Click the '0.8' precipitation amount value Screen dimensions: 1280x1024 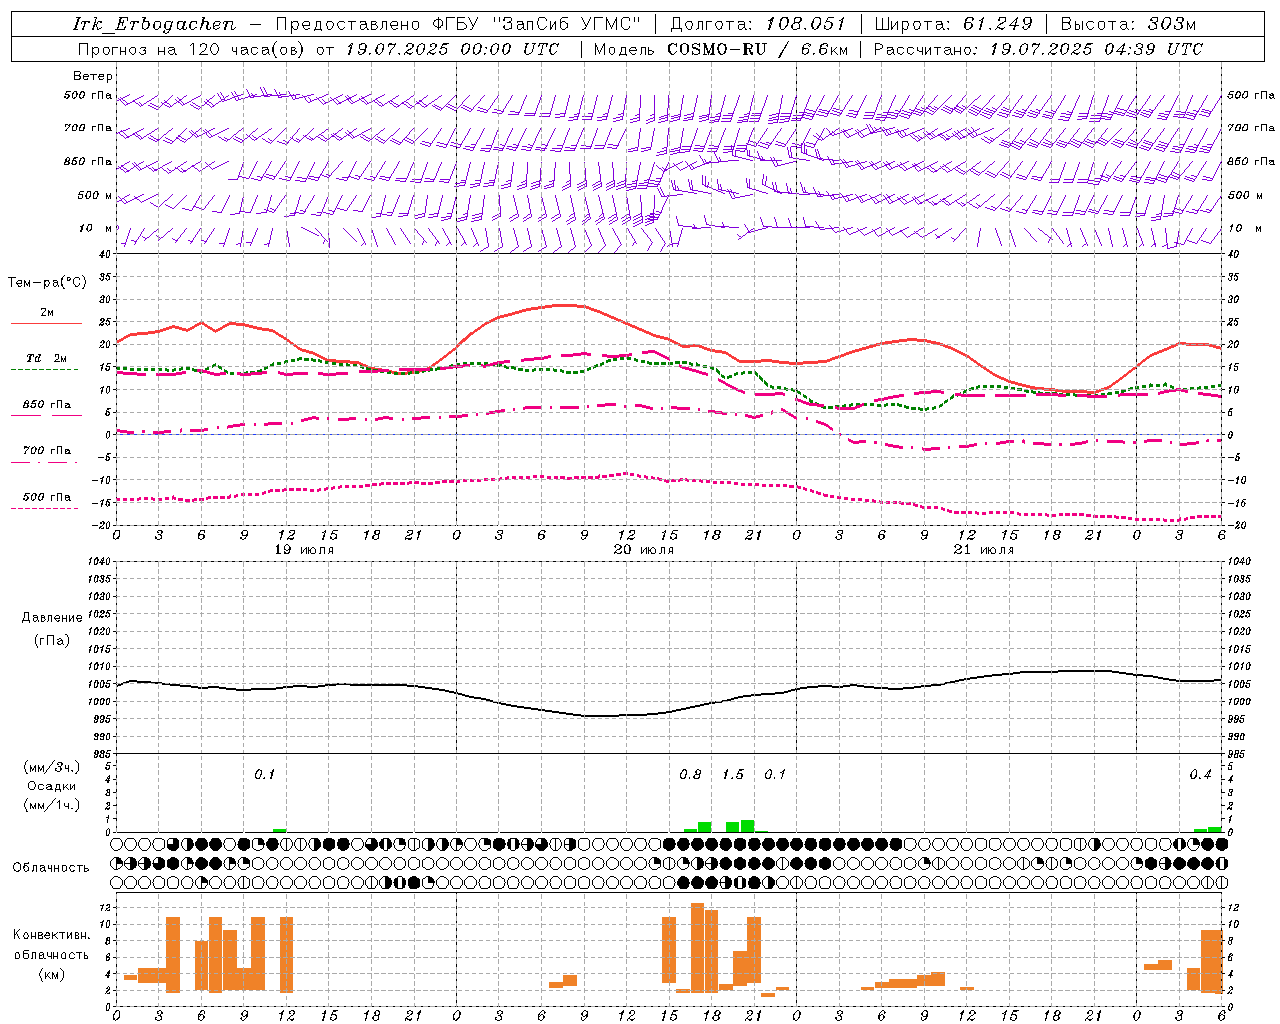[x=690, y=775]
